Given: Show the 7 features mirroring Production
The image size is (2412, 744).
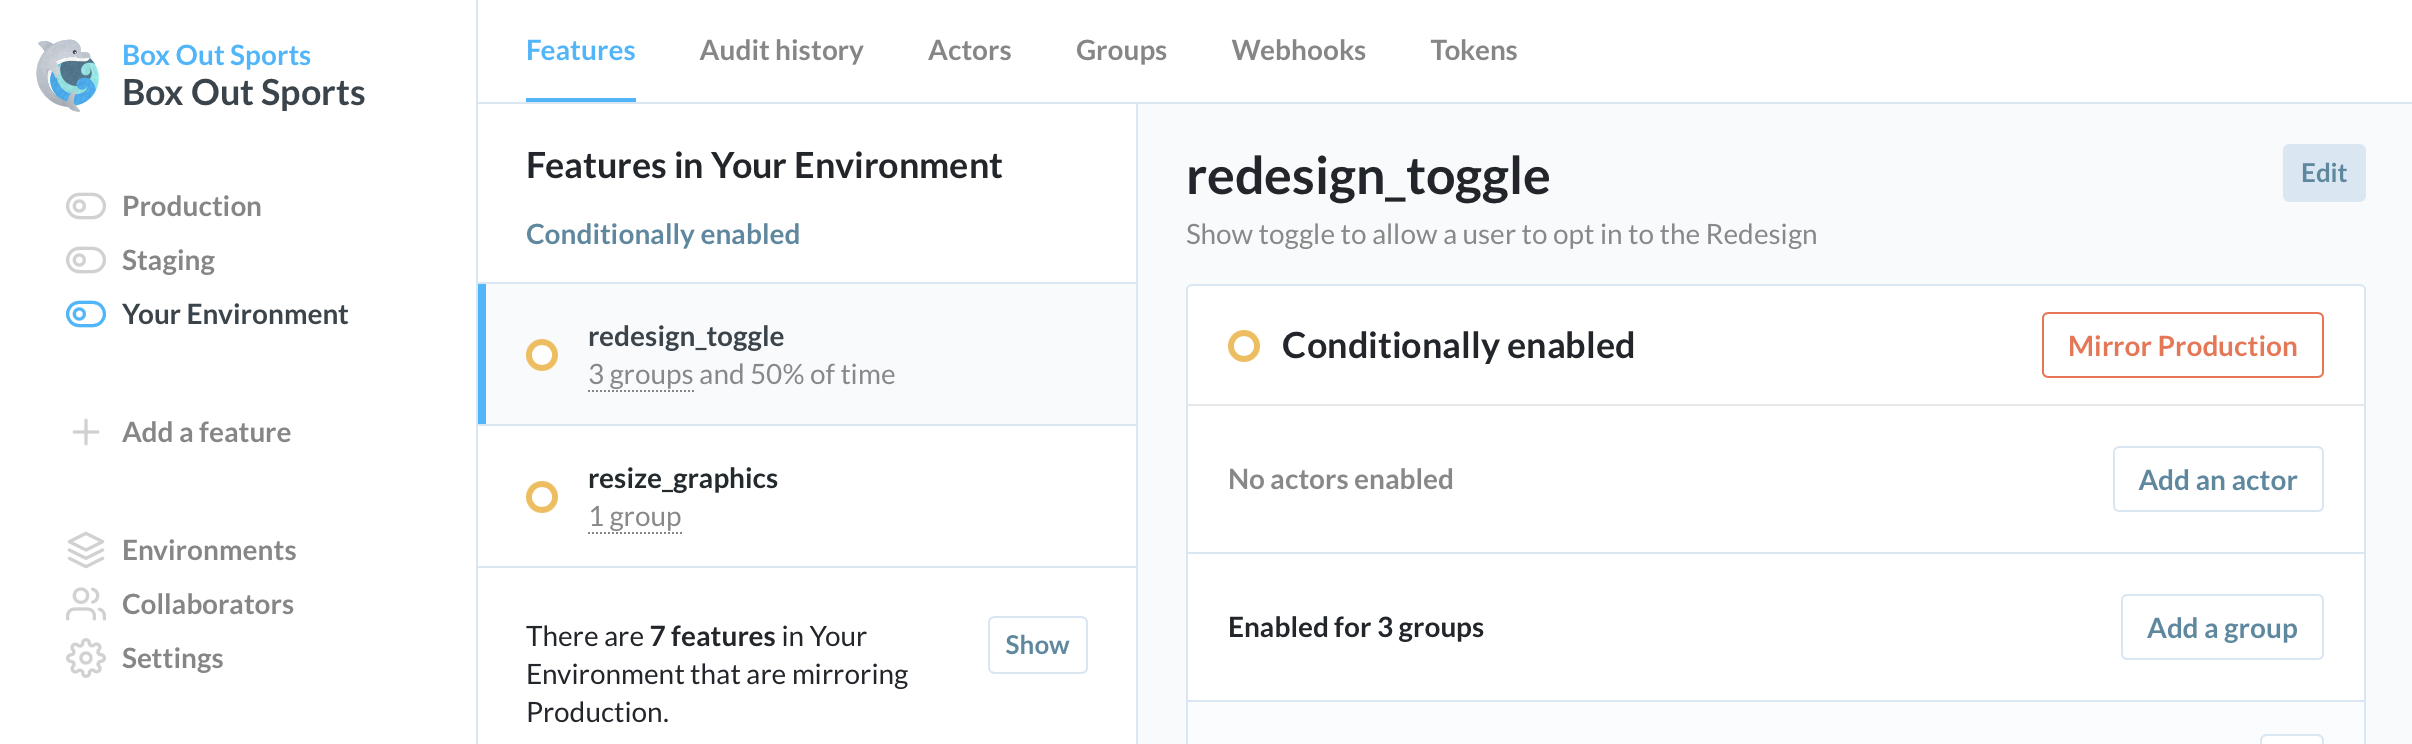Looking at the screenshot, I should click(1037, 645).
